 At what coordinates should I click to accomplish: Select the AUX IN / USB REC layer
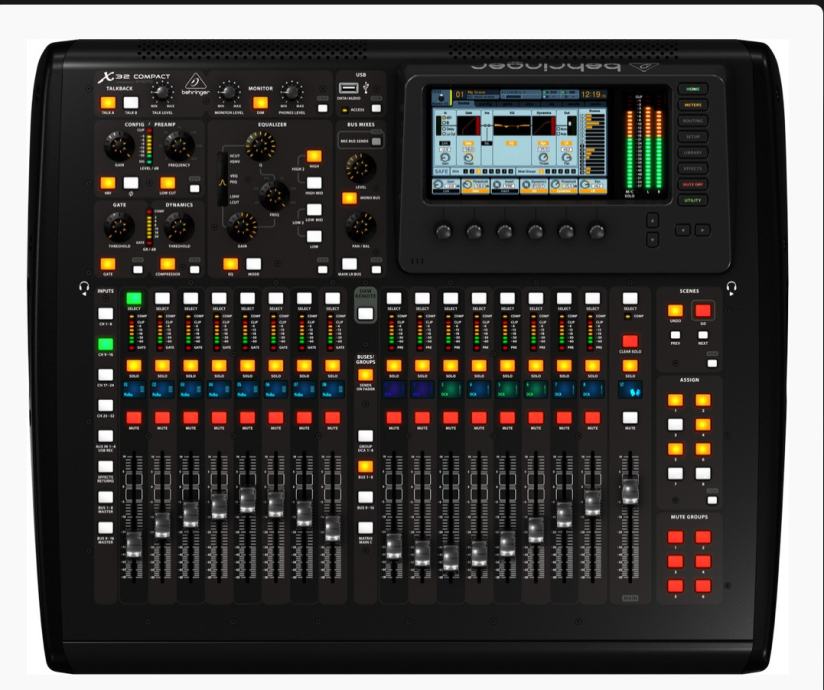(106, 436)
